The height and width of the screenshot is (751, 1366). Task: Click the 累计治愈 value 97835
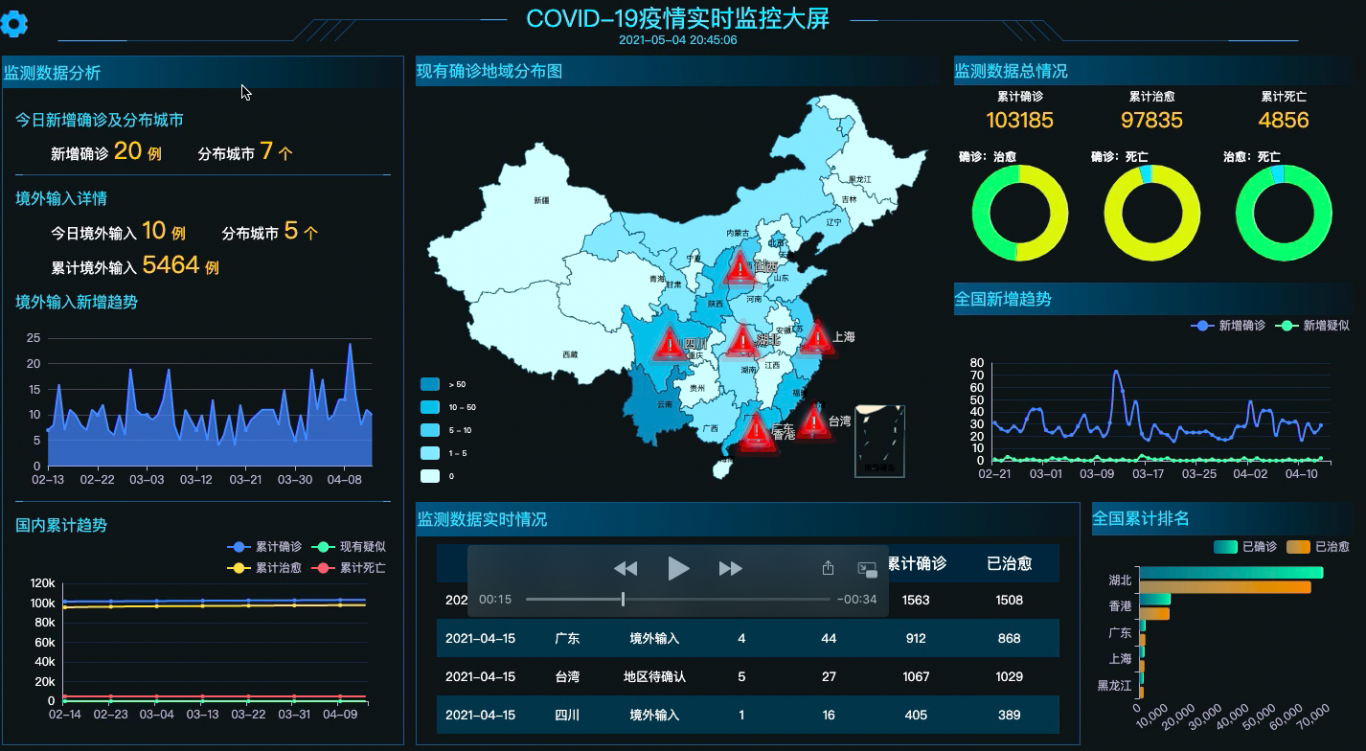point(1151,120)
